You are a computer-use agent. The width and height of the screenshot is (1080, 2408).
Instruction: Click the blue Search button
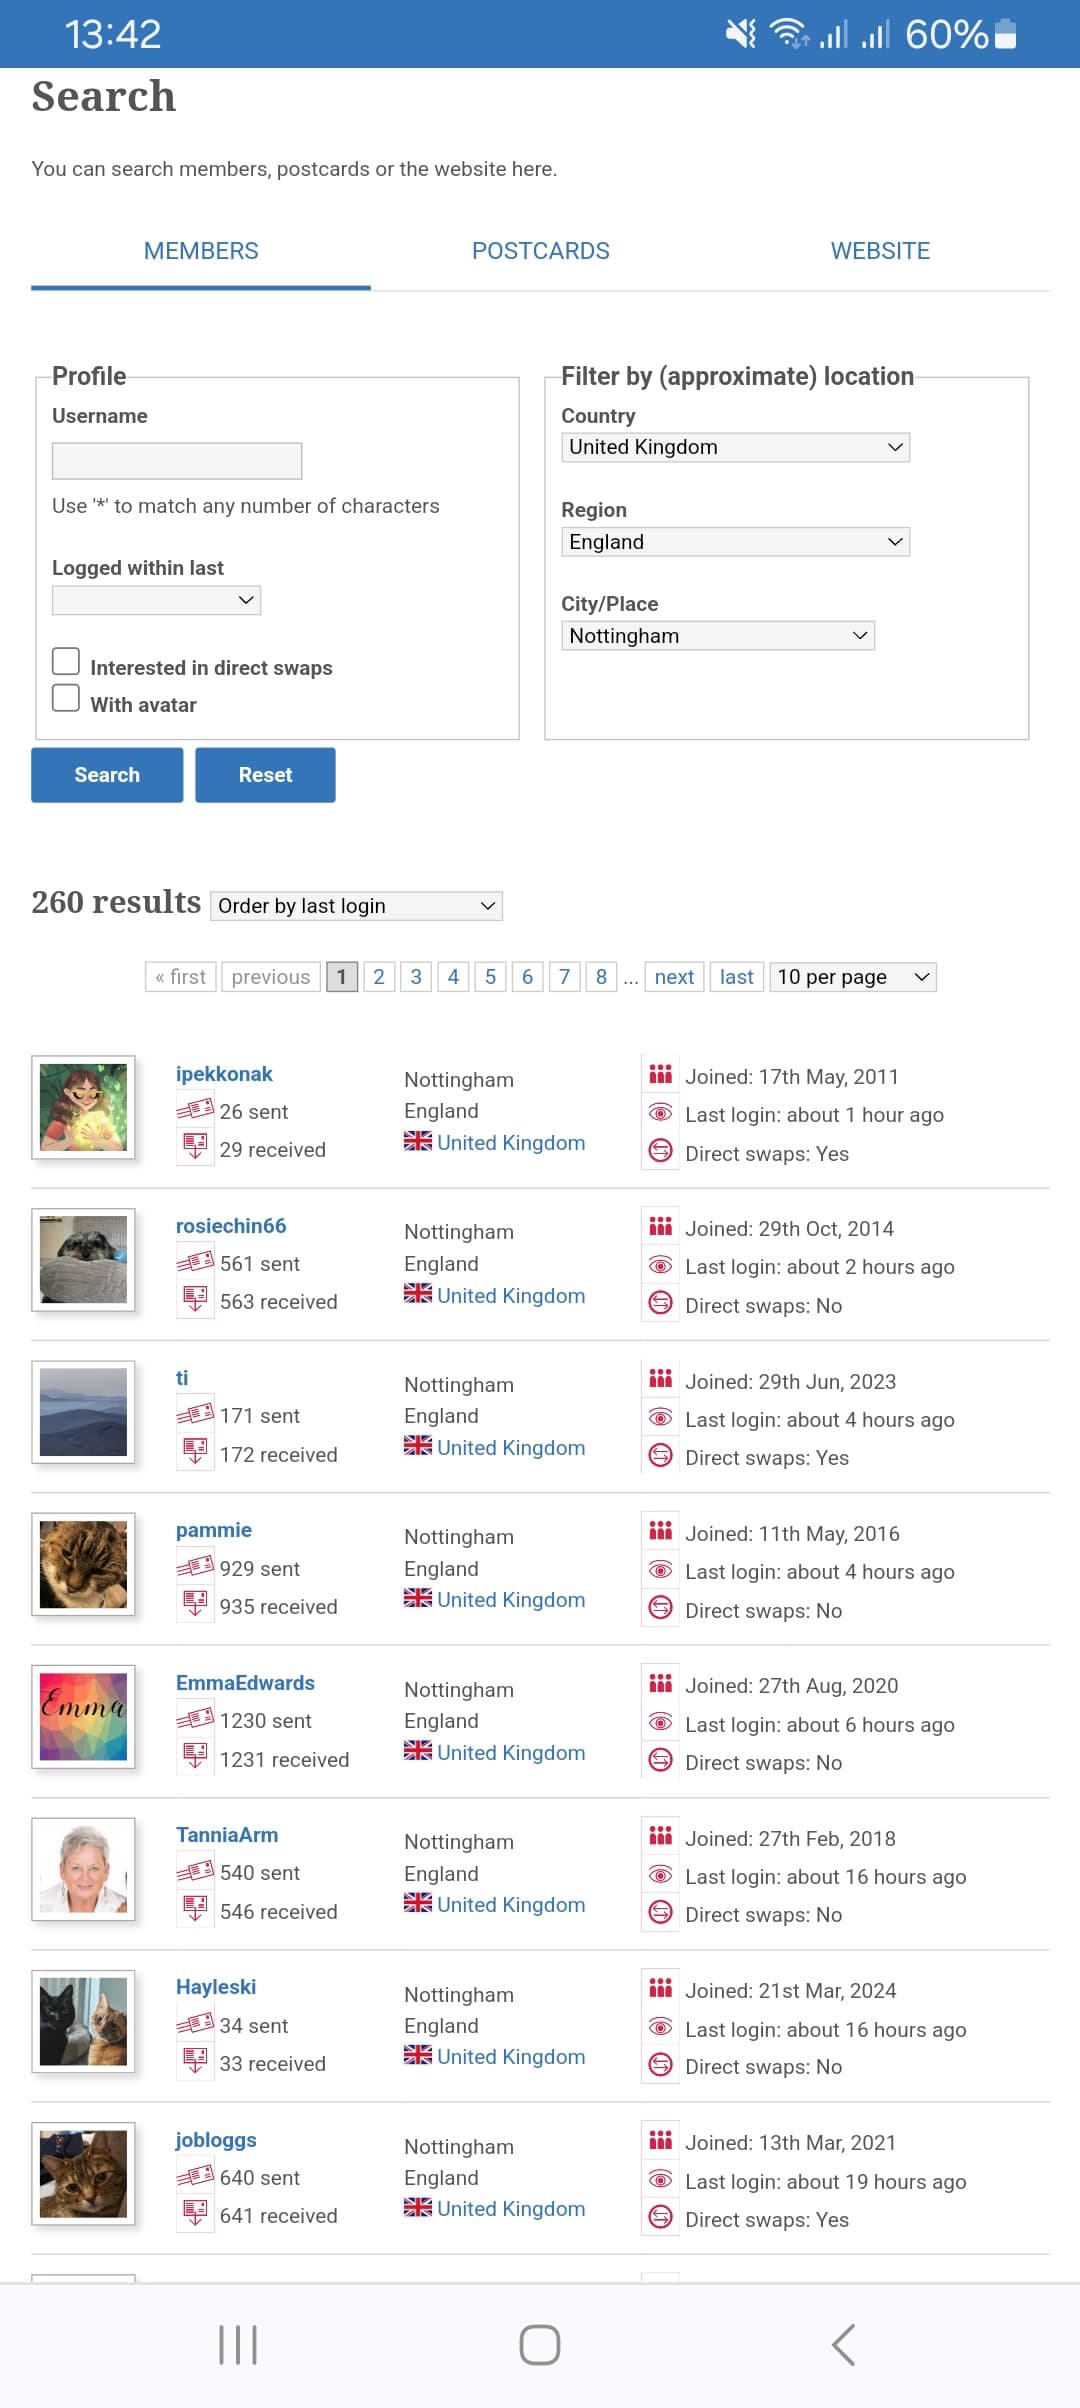(x=107, y=775)
